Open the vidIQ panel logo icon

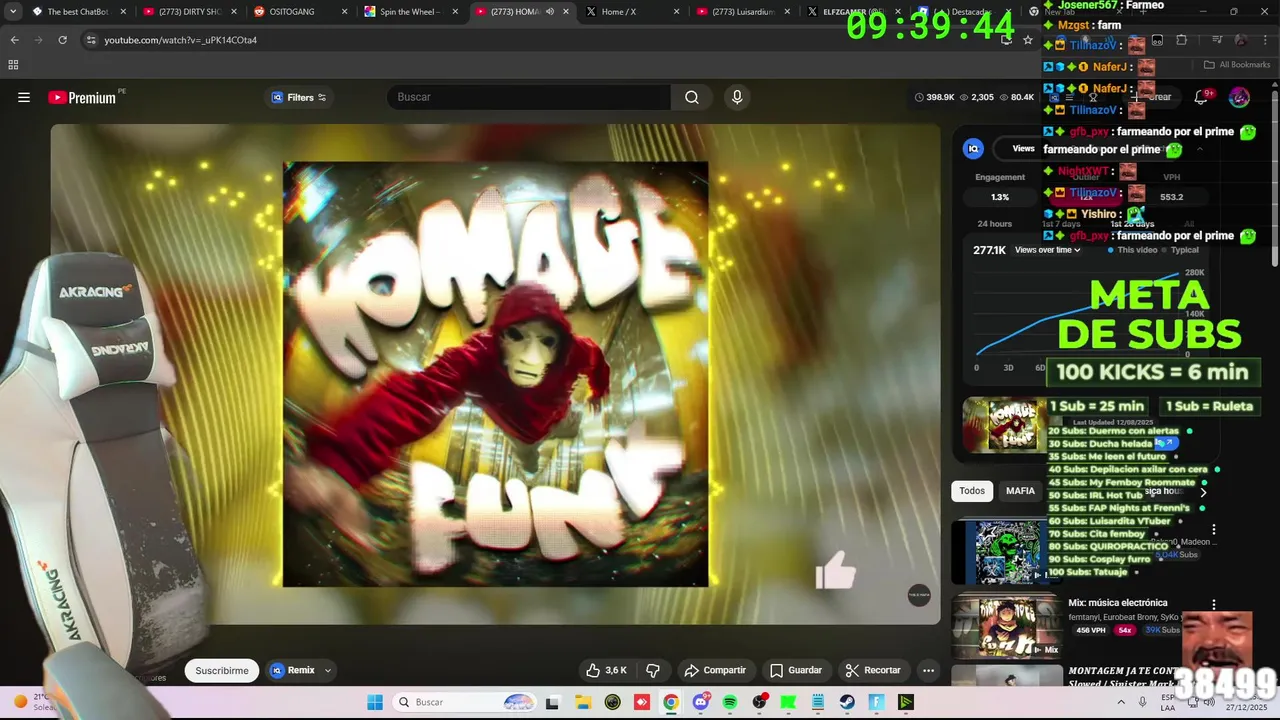(x=973, y=148)
